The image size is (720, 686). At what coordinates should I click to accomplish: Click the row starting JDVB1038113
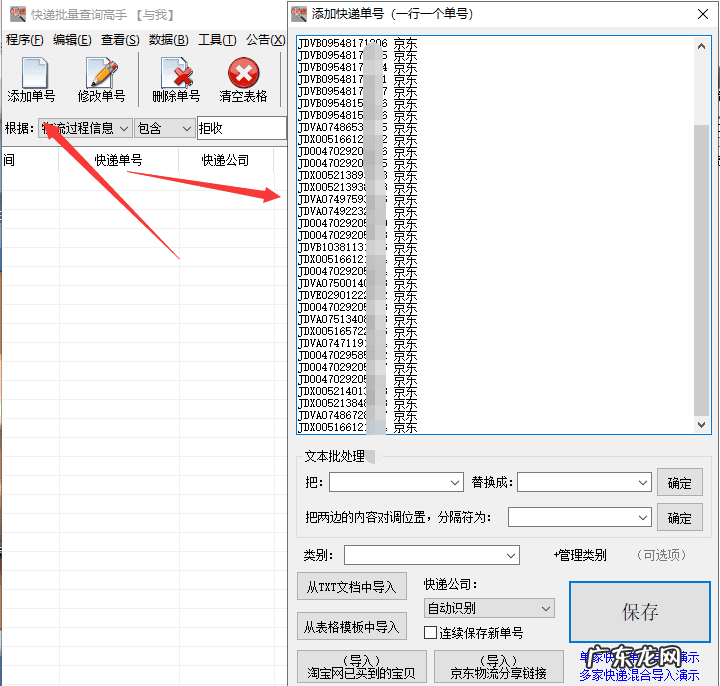358,247
